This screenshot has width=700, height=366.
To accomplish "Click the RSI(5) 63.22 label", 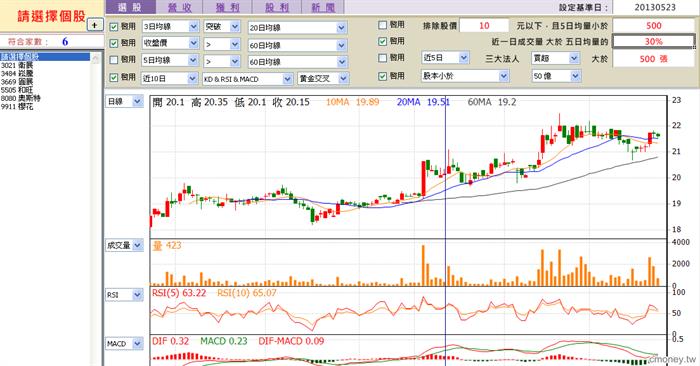I will click(x=179, y=293).
